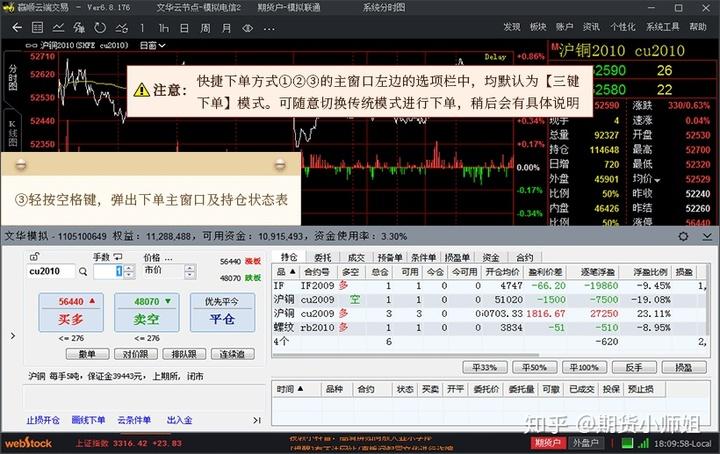Switch to the 成交 tab
This screenshot has height=454, width=720.
pos(356,258)
